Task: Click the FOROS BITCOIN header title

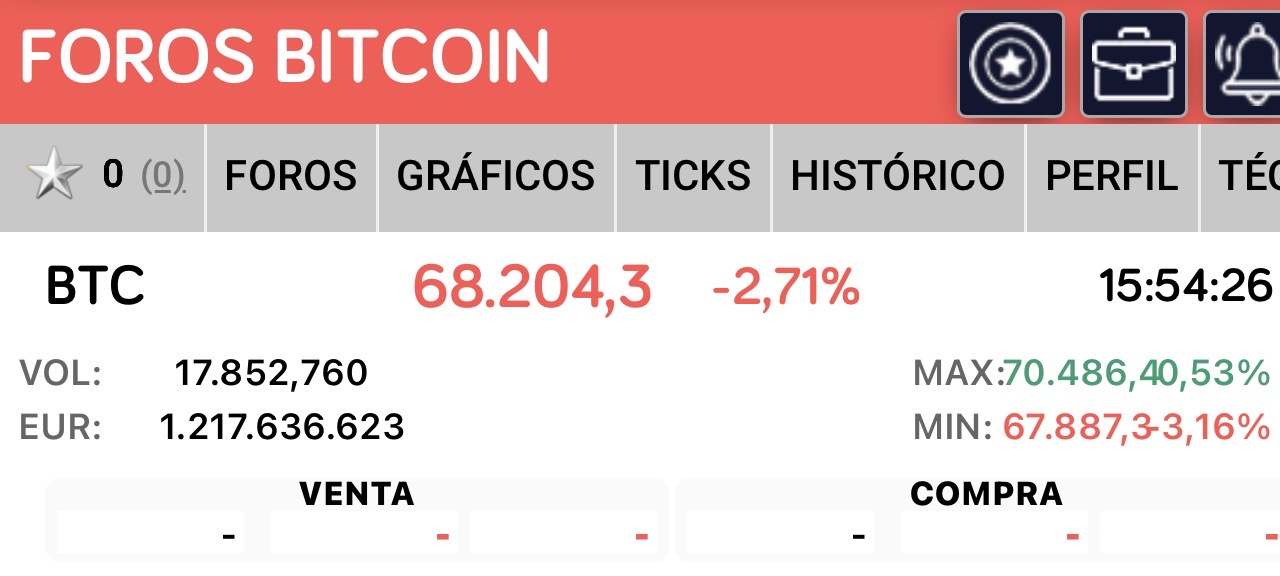Action: point(285,56)
